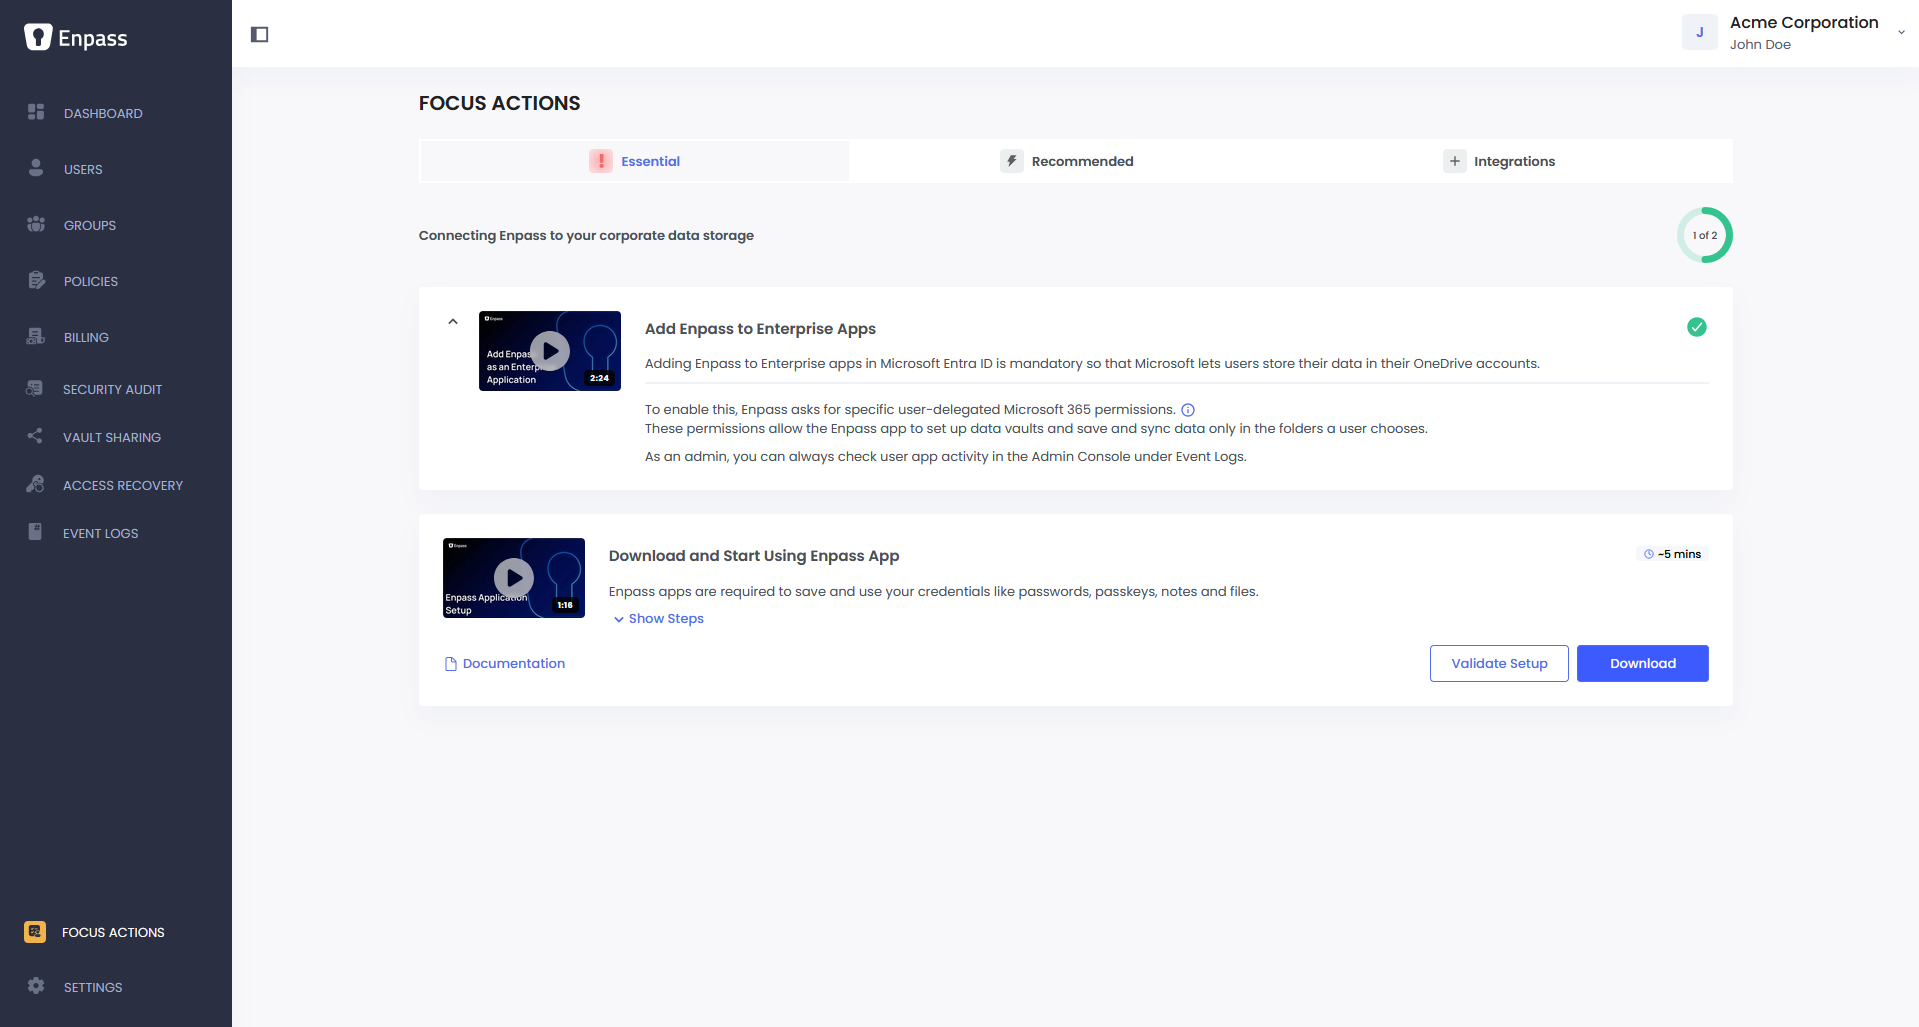The height and width of the screenshot is (1027, 1919).
Task: Toggle the sidebar collapse icon
Action: tap(260, 35)
